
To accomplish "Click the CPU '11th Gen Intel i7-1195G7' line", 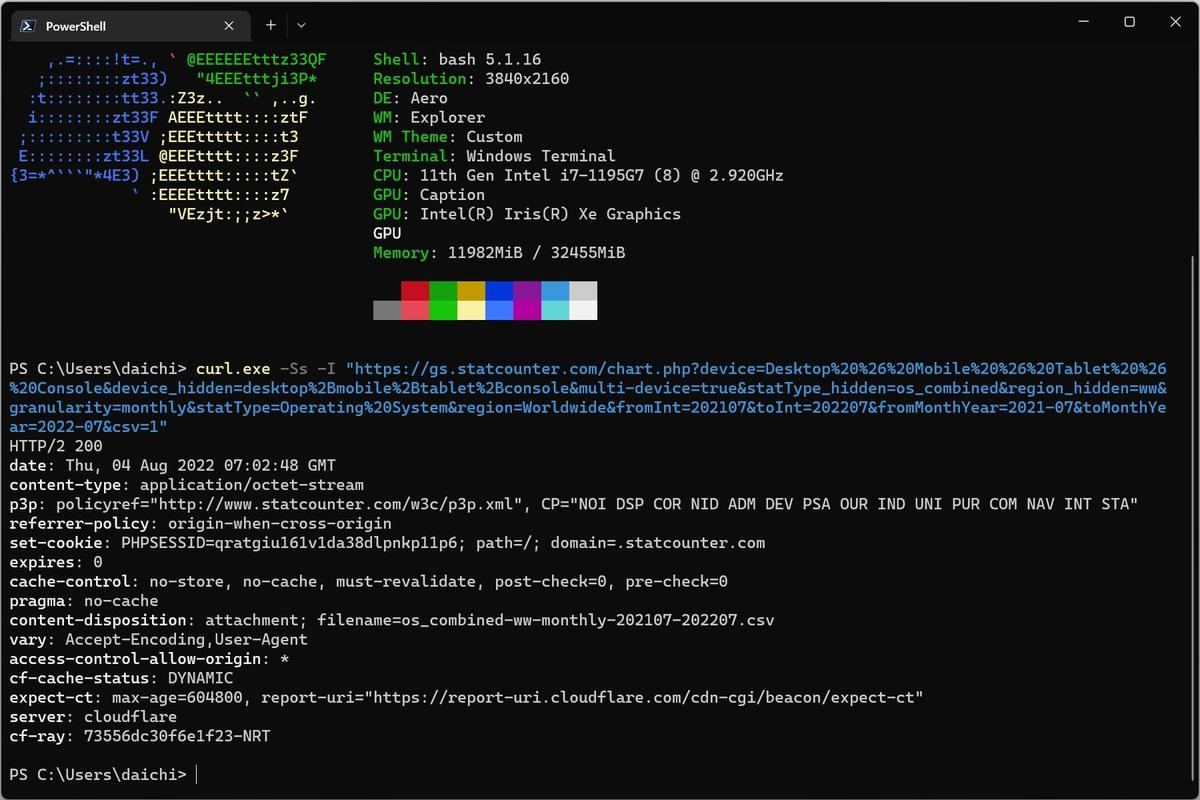I will click(578, 175).
